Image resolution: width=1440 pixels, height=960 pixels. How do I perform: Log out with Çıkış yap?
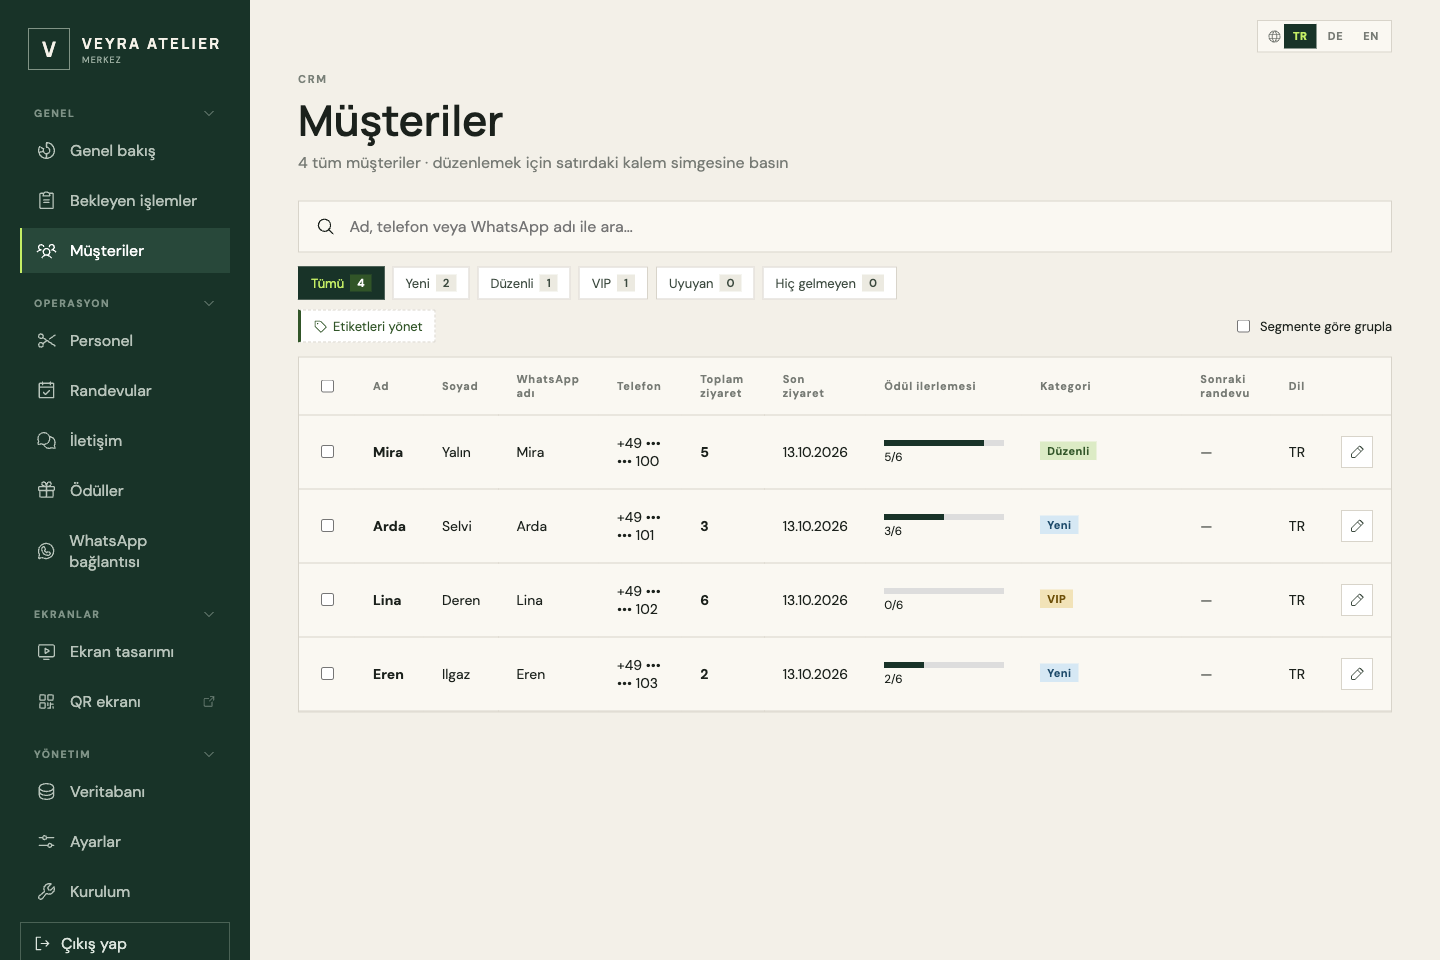(x=125, y=943)
